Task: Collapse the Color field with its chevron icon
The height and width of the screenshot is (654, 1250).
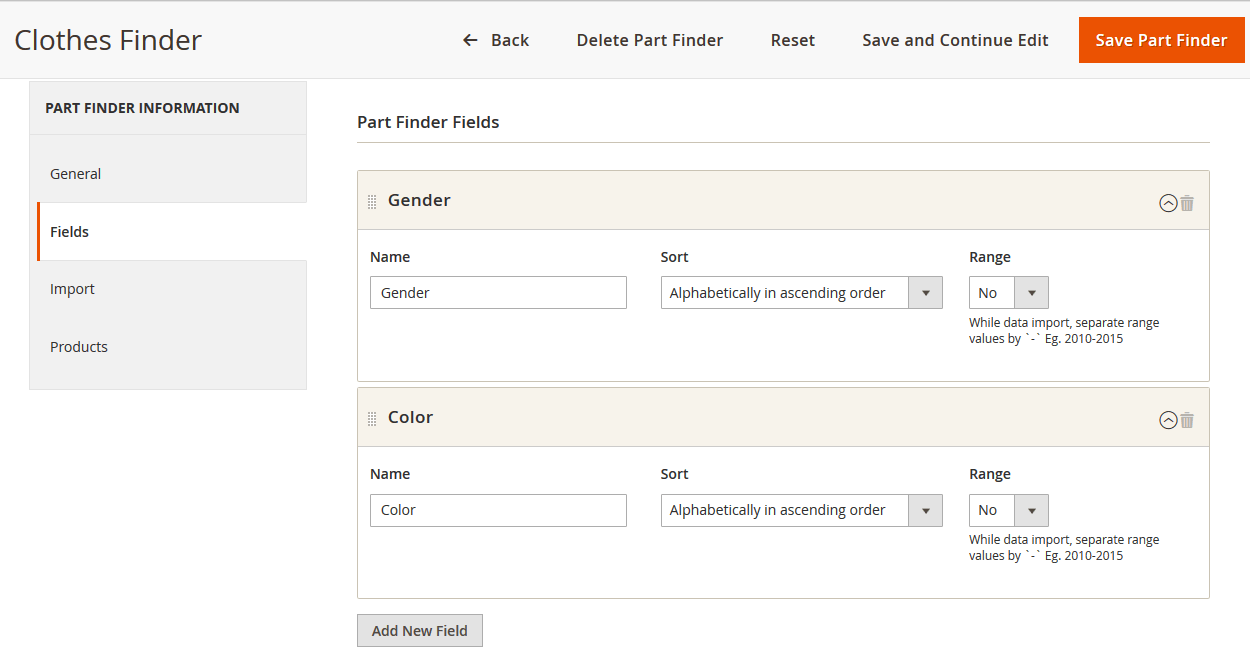Action: point(1168,420)
